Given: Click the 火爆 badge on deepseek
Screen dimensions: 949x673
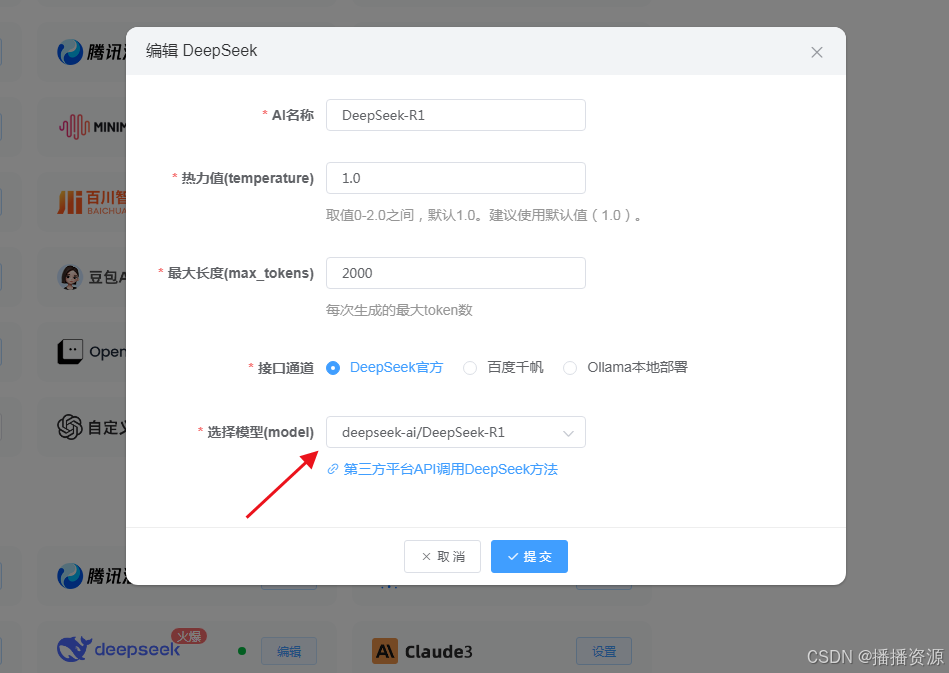Looking at the screenshot, I should tap(189, 636).
